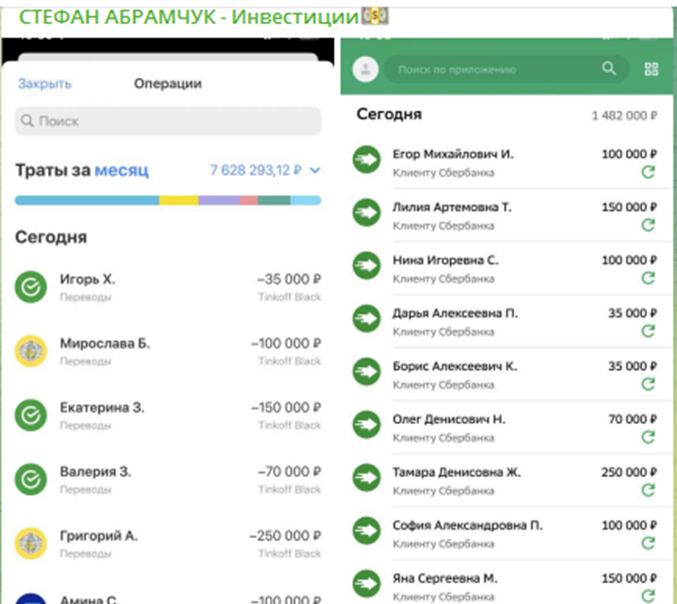
Task: Open the Егор Михайлович И. name
Action: pyautogui.click(x=453, y=154)
